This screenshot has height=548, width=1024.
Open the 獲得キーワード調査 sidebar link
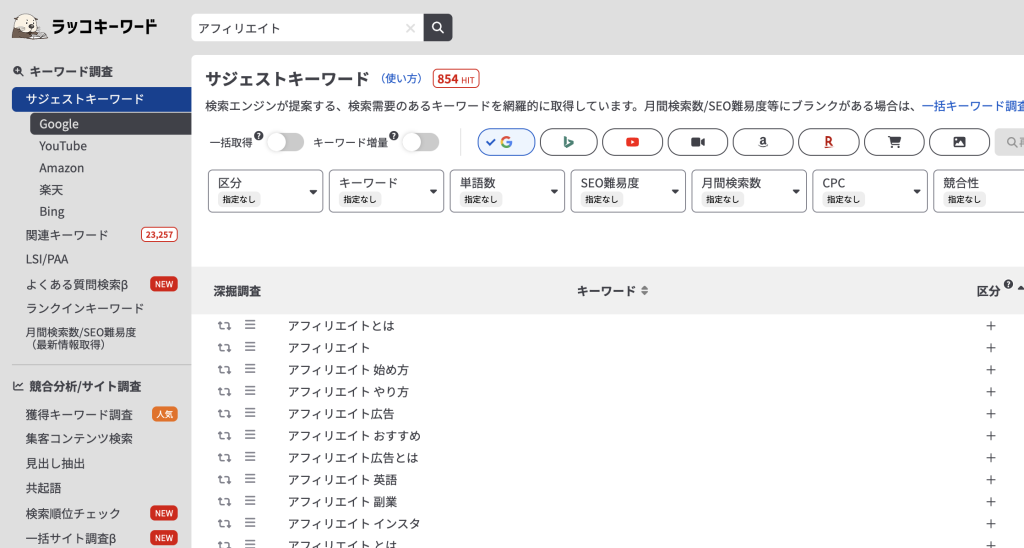(79, 414)
